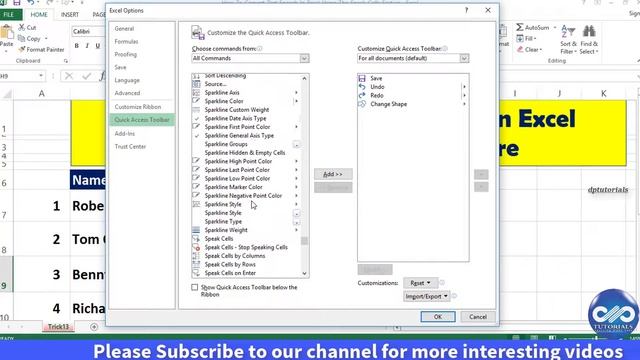The height and width of the screenshot is (360, 640).
Task: Click the Add >> button
Action: [x=333, y=174]
